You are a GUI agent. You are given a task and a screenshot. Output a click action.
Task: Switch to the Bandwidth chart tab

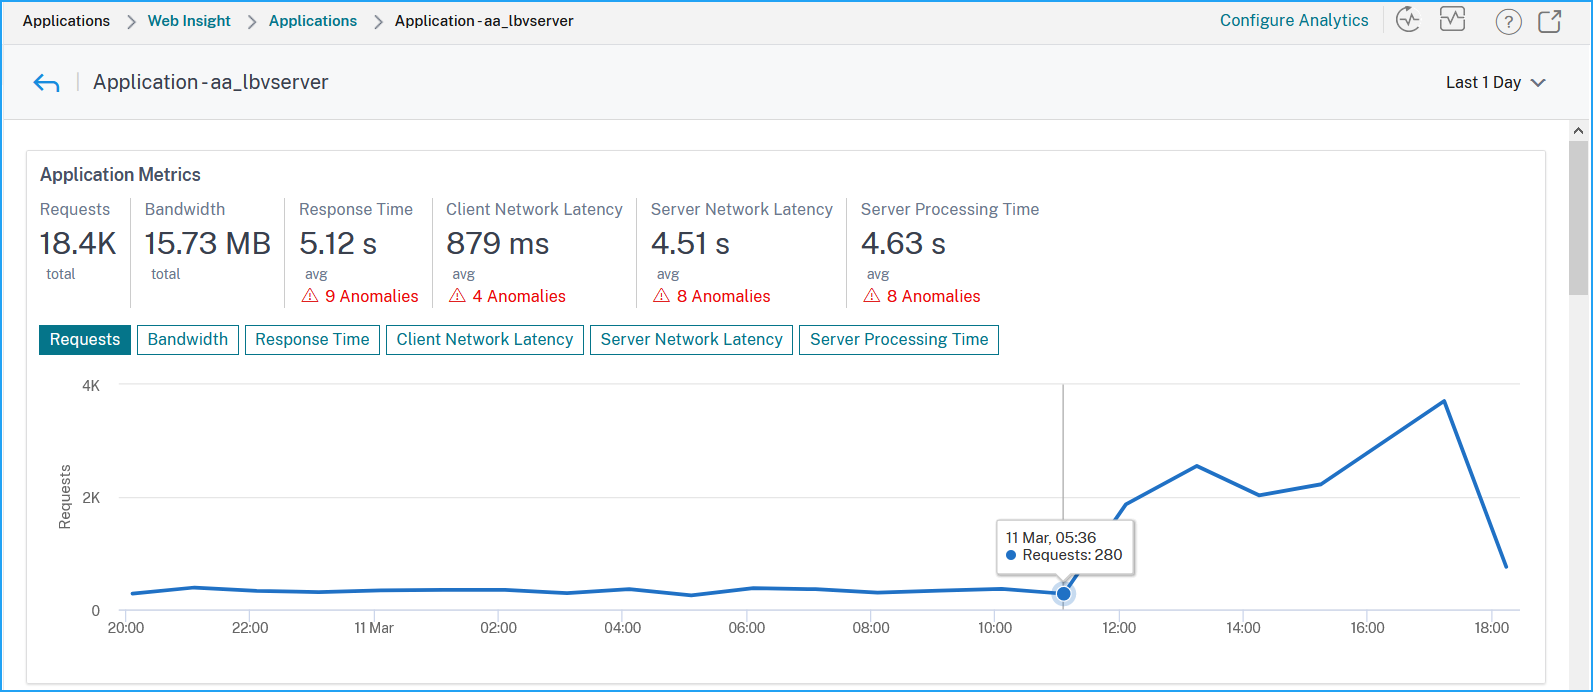tap(188, 340)
